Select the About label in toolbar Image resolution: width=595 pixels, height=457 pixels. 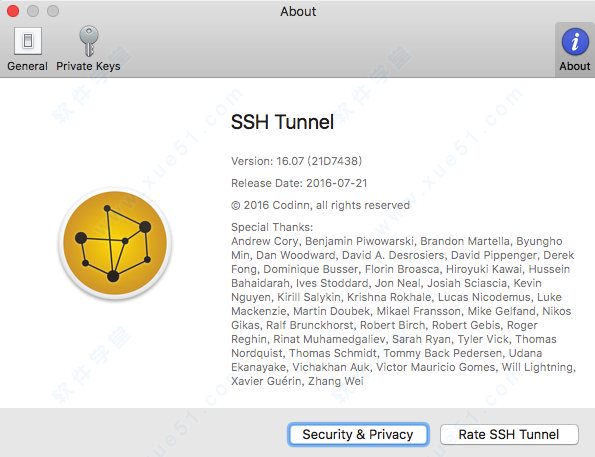[x=575, y=66]
